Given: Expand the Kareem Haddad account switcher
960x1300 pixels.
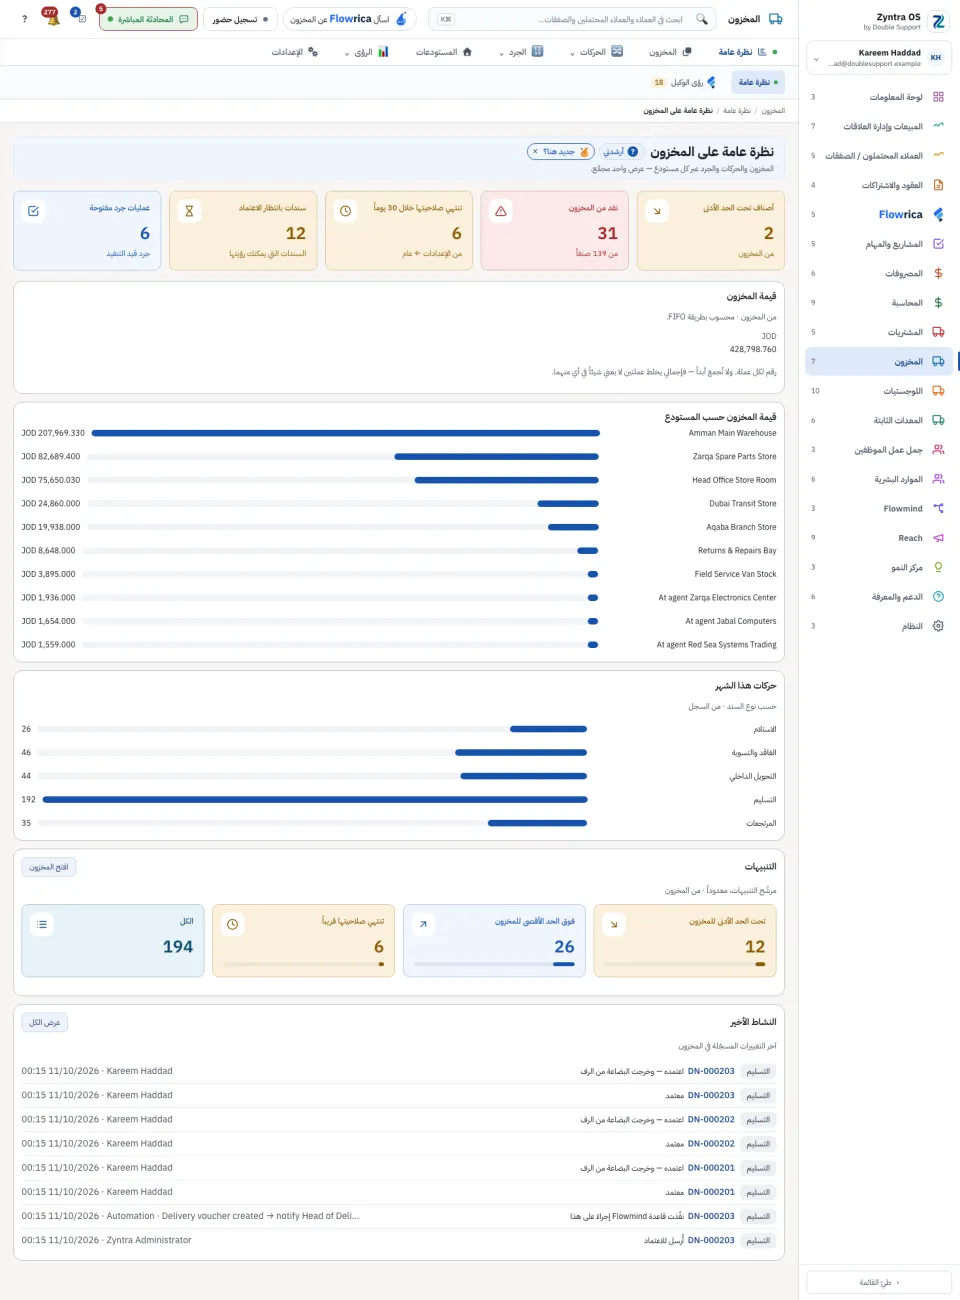Looking at the screenshot, I should (x=879, y=58).
